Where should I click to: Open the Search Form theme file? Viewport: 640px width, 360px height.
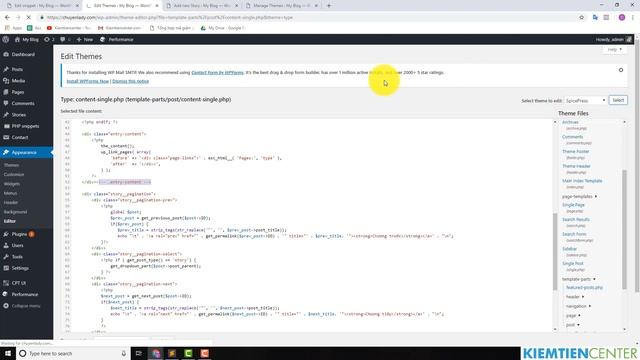[x=574, y=234]
